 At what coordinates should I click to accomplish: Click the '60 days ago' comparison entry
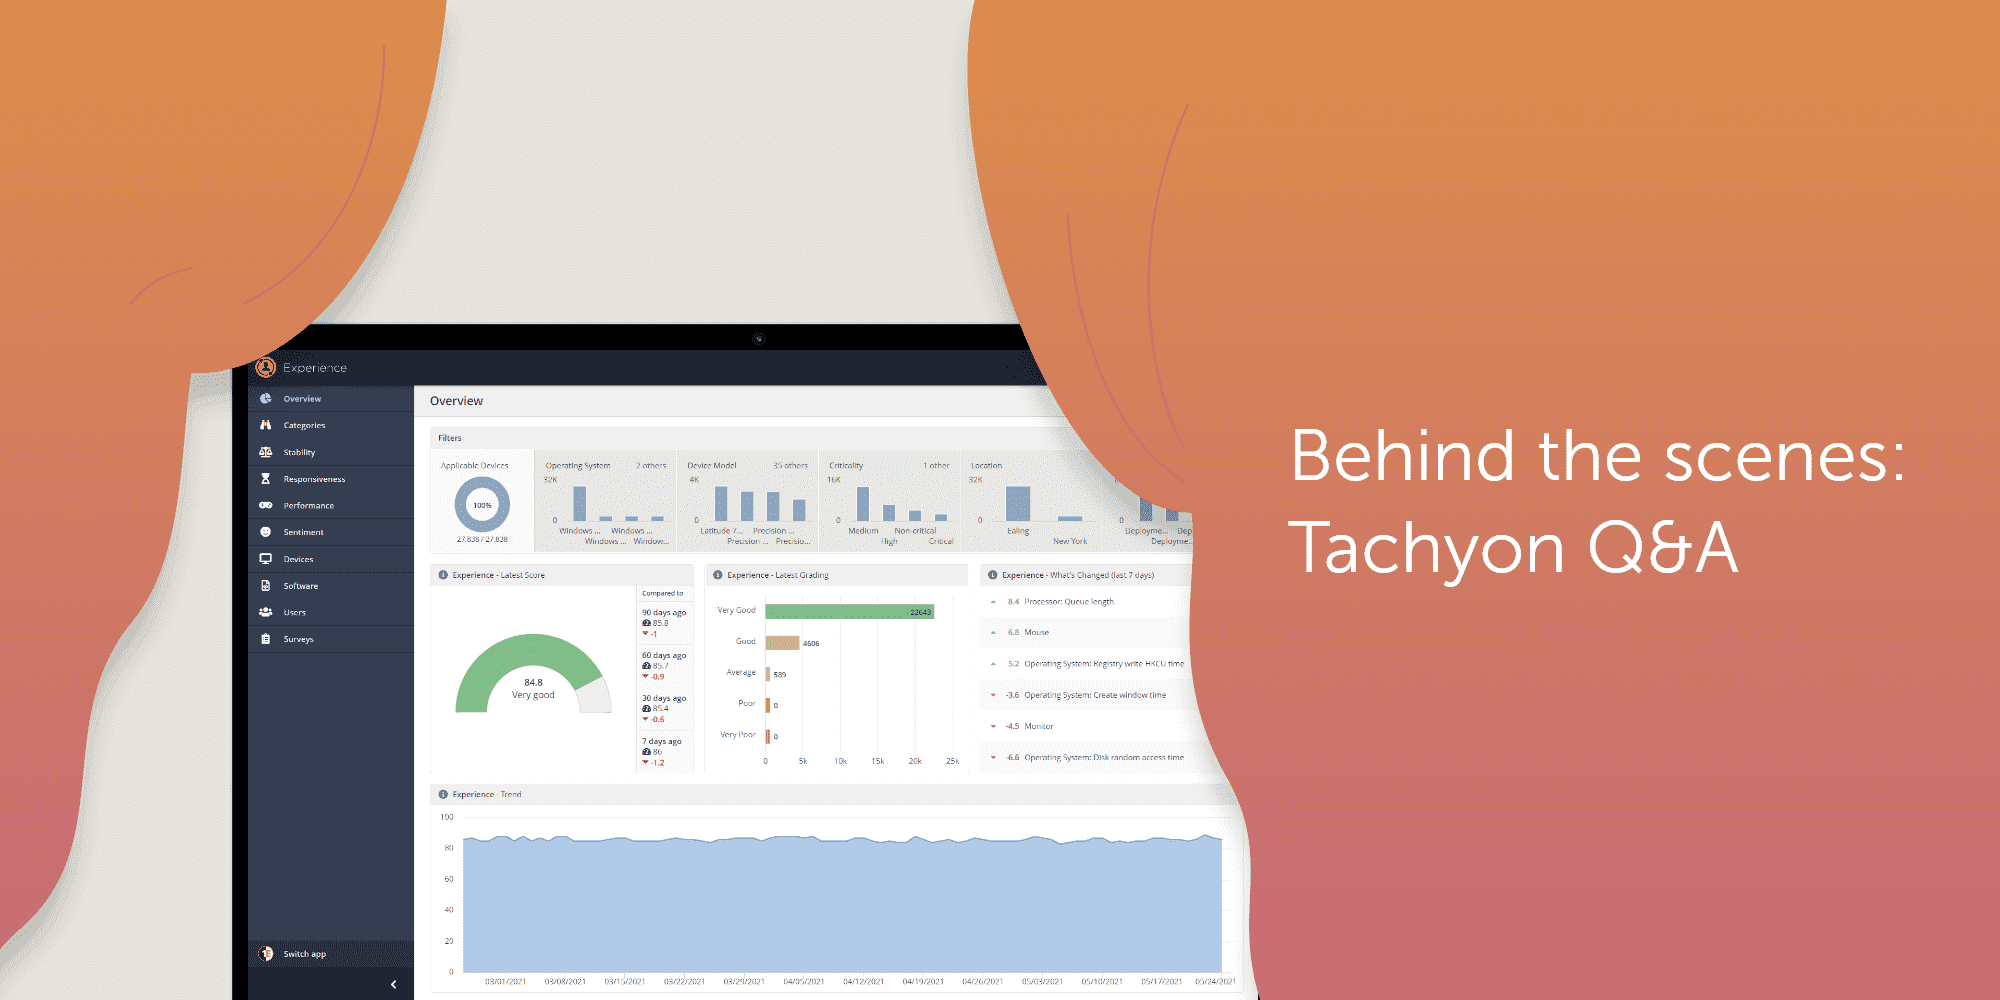664,665
